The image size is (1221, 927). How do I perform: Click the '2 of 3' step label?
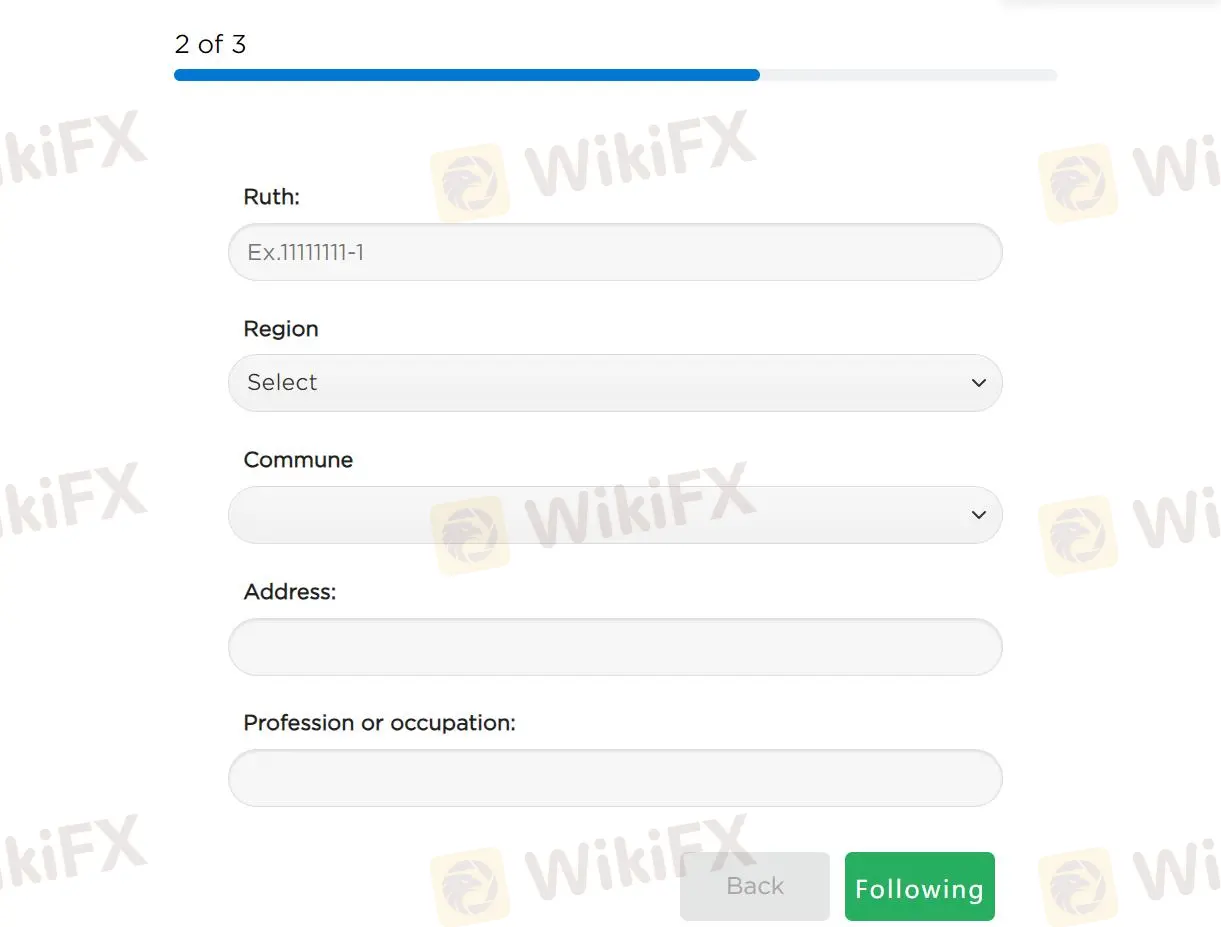(x=210, y=44)
